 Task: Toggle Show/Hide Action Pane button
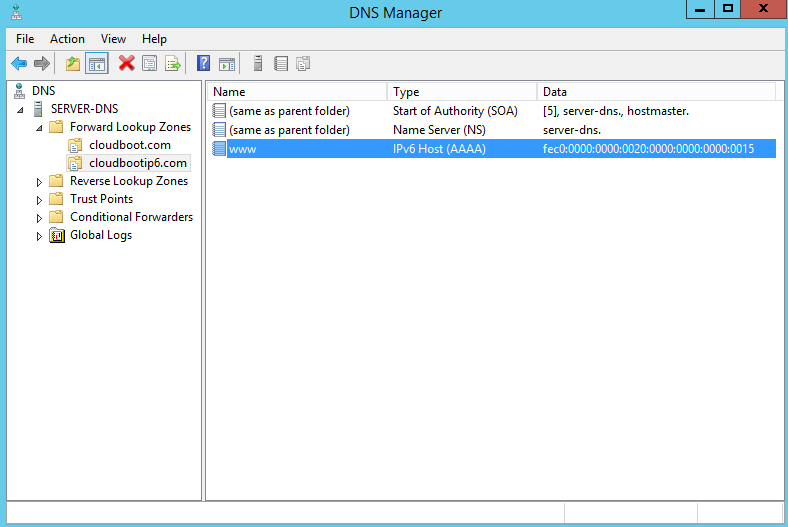227,64
